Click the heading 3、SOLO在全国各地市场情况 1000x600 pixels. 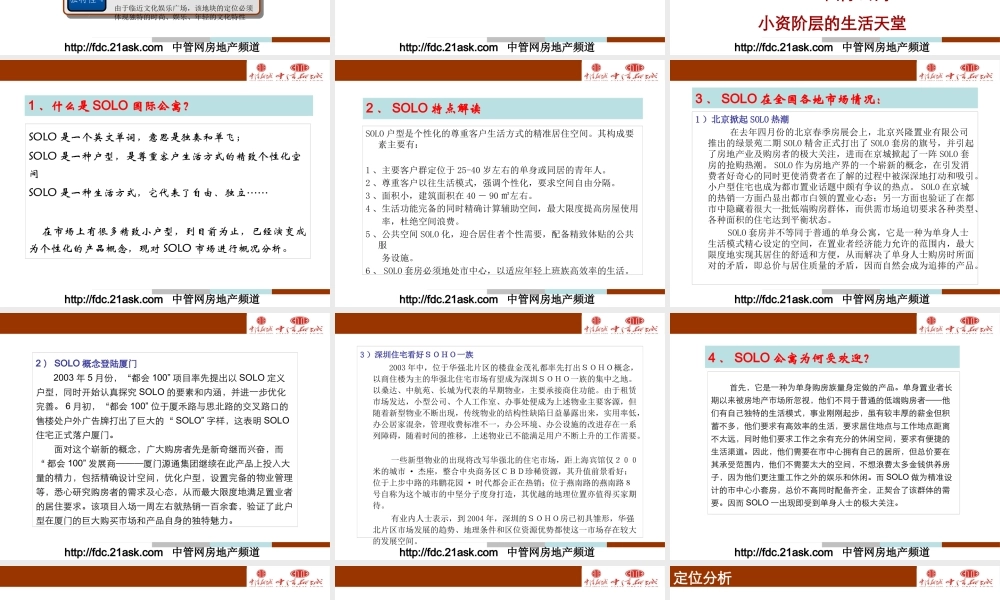coord(788,99)
